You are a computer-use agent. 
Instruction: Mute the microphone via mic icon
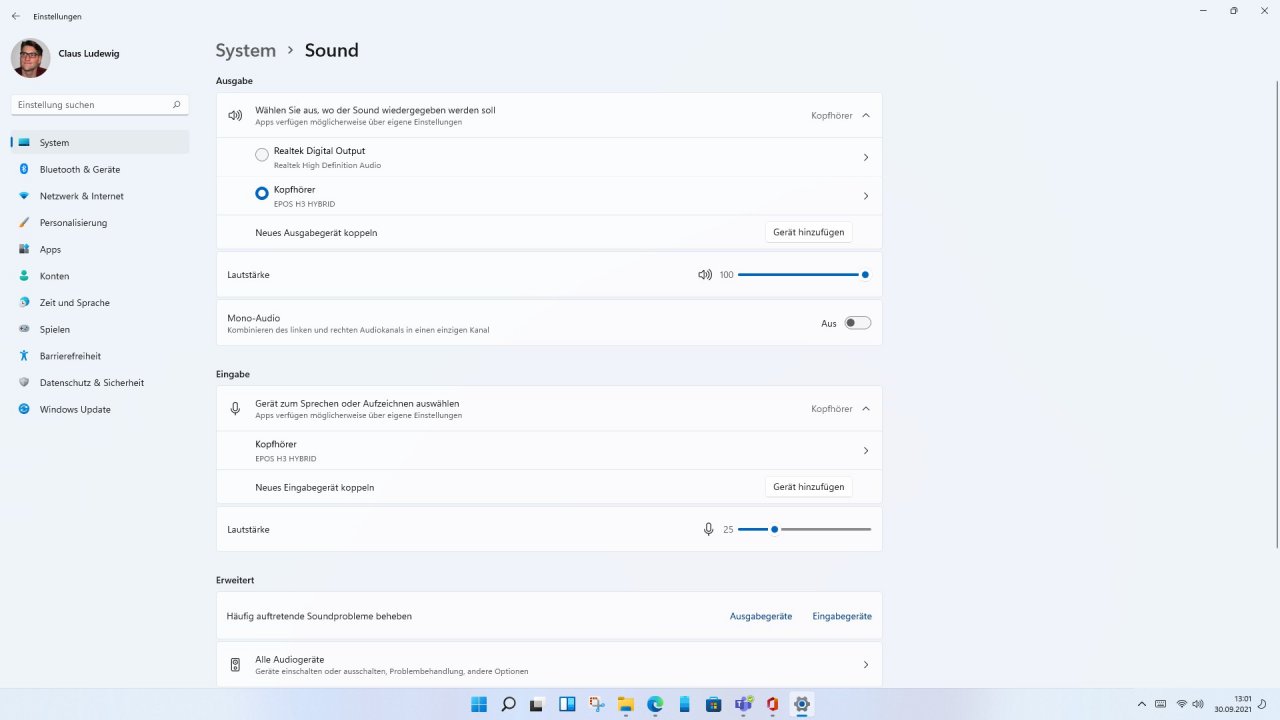[x=709, y=529]
